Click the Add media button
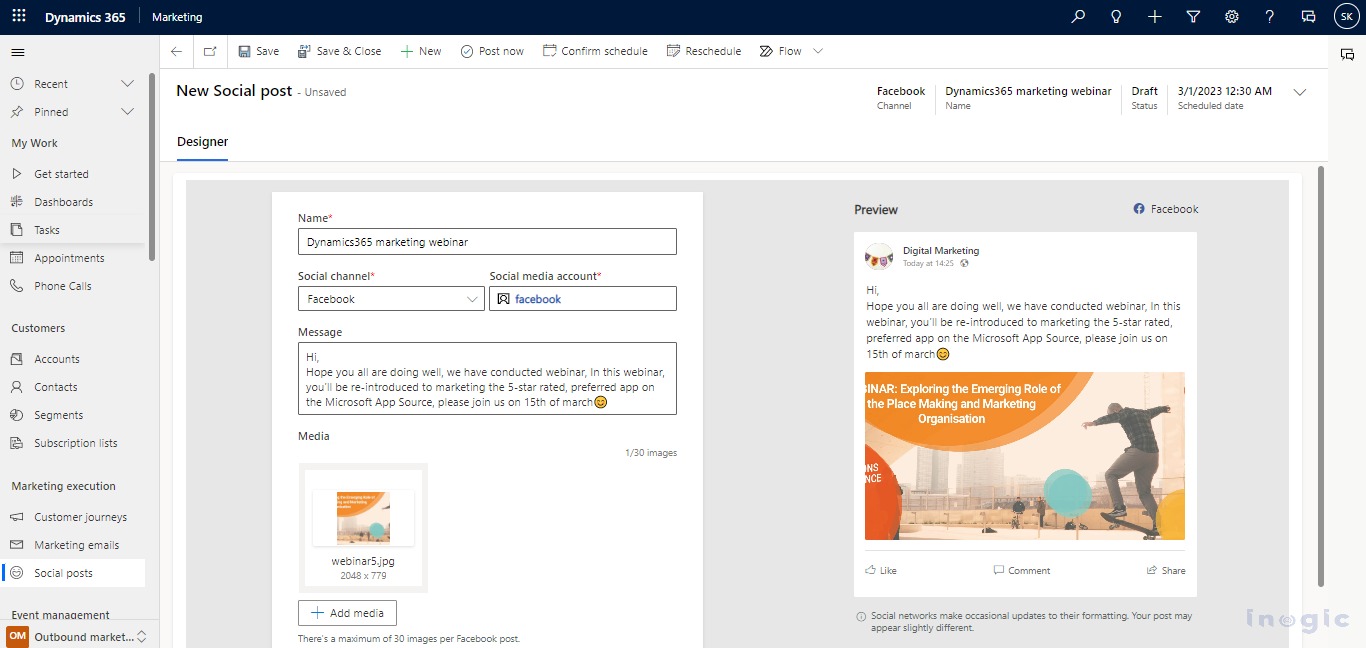The height and width of the screenshot is (648, 1366). 347,613
